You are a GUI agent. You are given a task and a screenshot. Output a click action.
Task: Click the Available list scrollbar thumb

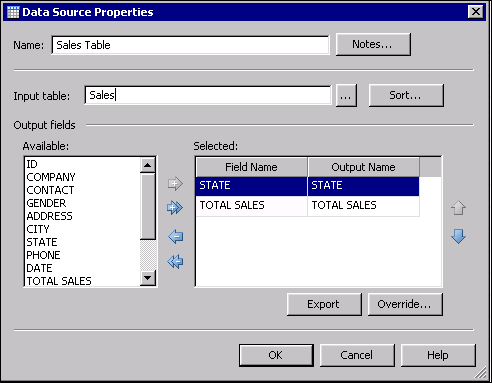pos(148,206)
